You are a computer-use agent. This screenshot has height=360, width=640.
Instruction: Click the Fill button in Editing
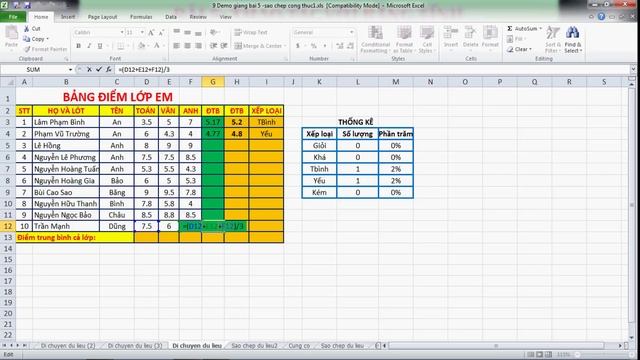(516, 39)
